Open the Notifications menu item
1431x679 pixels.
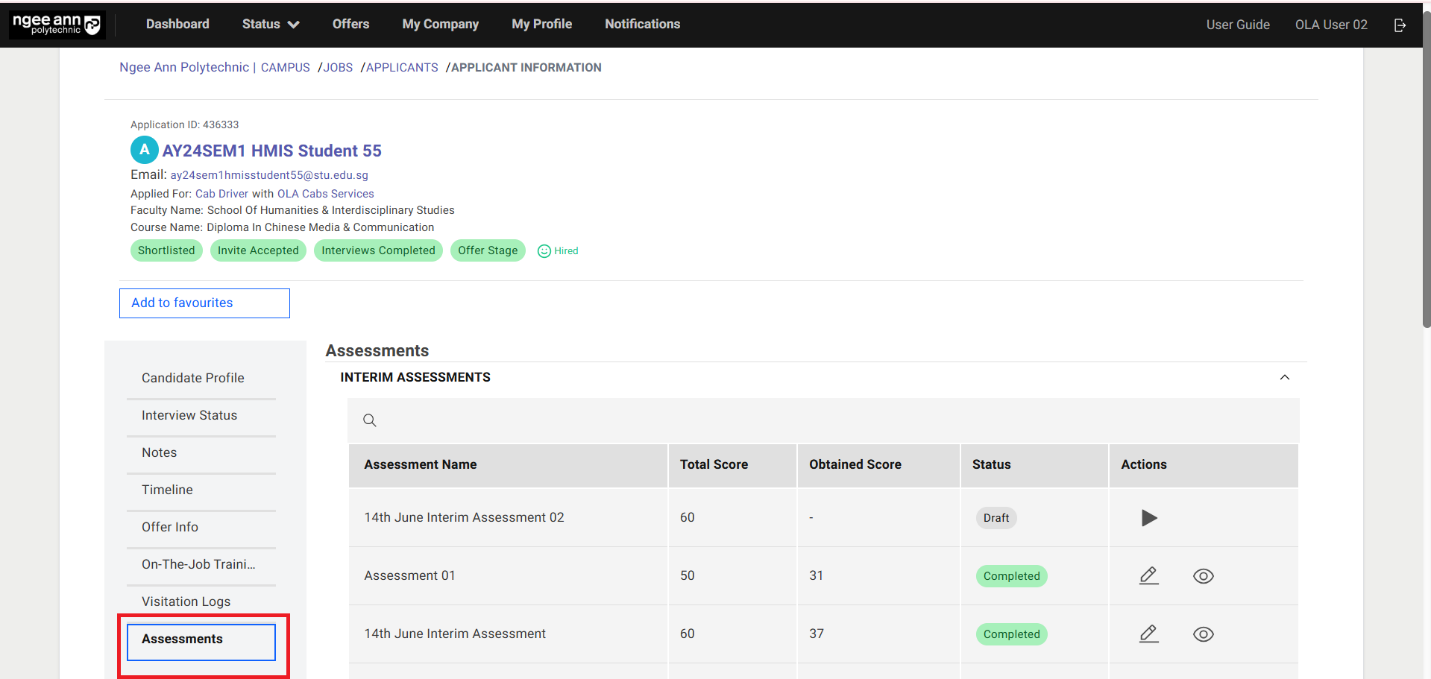642,24
